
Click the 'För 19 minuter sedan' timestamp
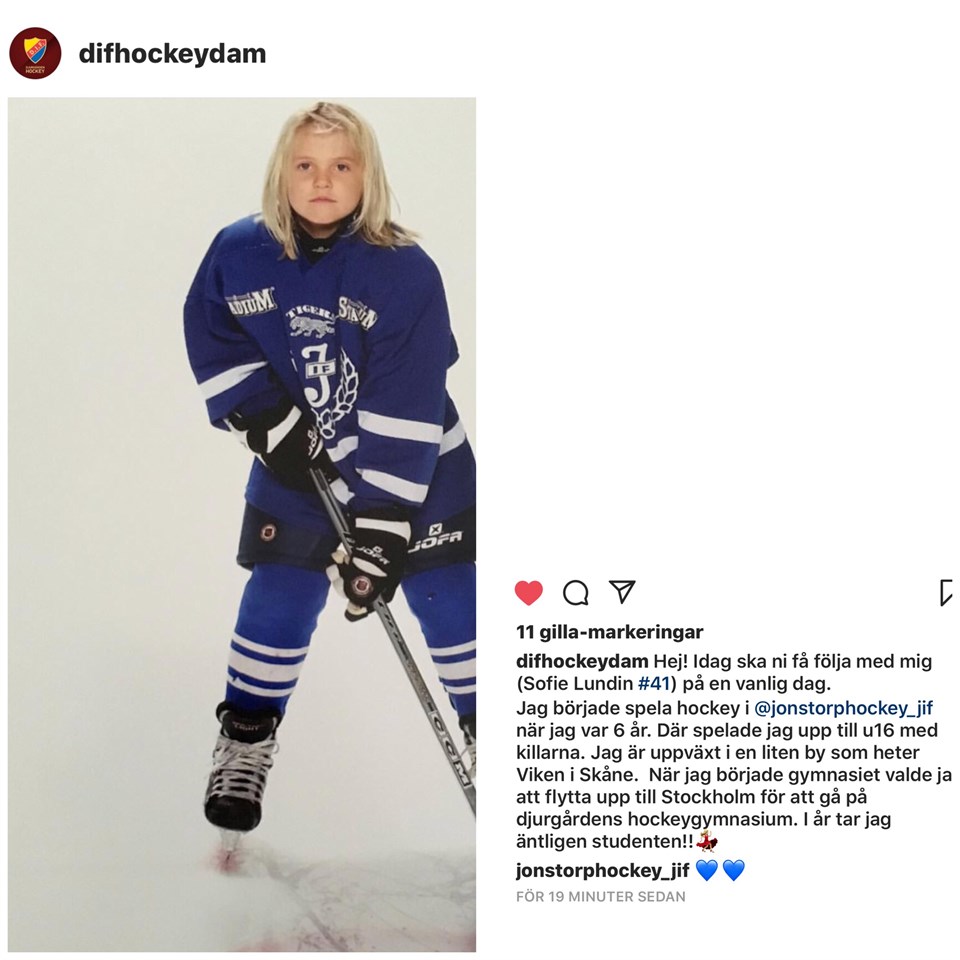pyautogui.click(x=601, y=897)
